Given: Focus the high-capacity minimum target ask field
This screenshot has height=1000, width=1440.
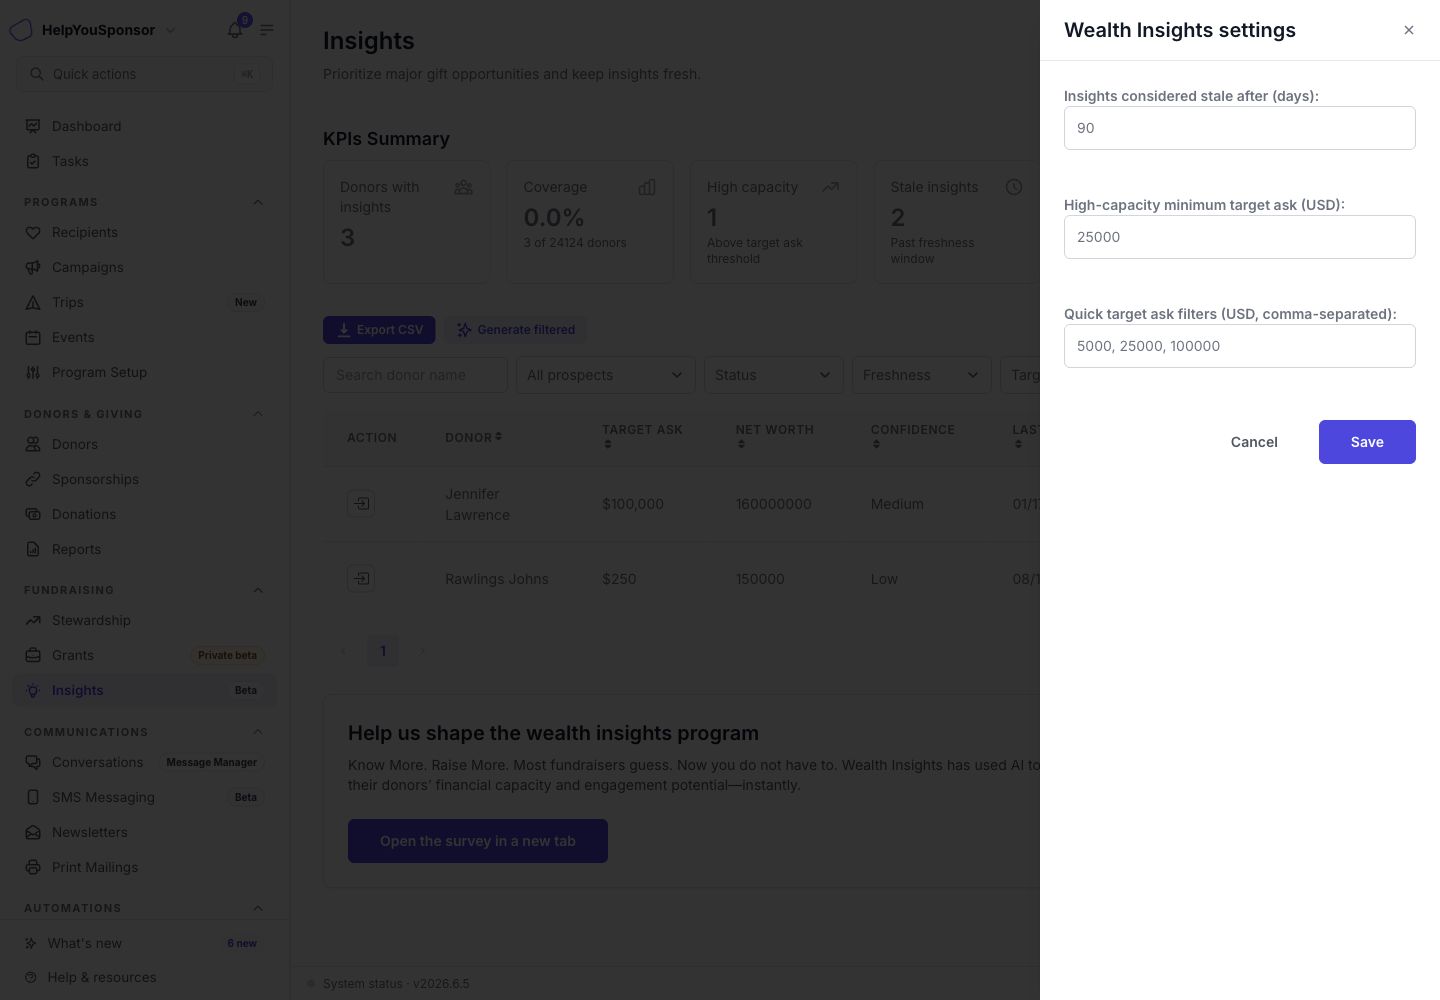Looking at the screenshot, I should (x=1240, y=237).
